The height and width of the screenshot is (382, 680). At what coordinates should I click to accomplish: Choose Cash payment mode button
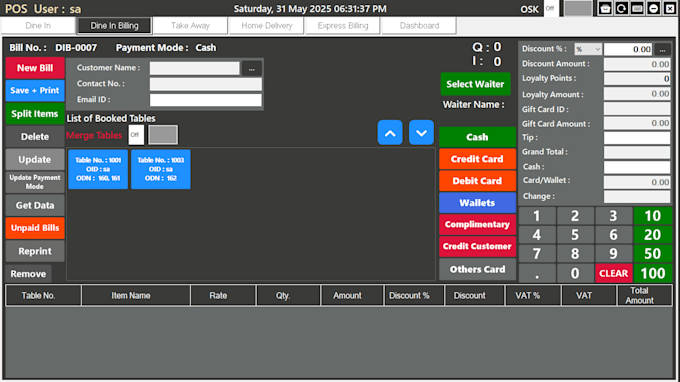[477, 137]
